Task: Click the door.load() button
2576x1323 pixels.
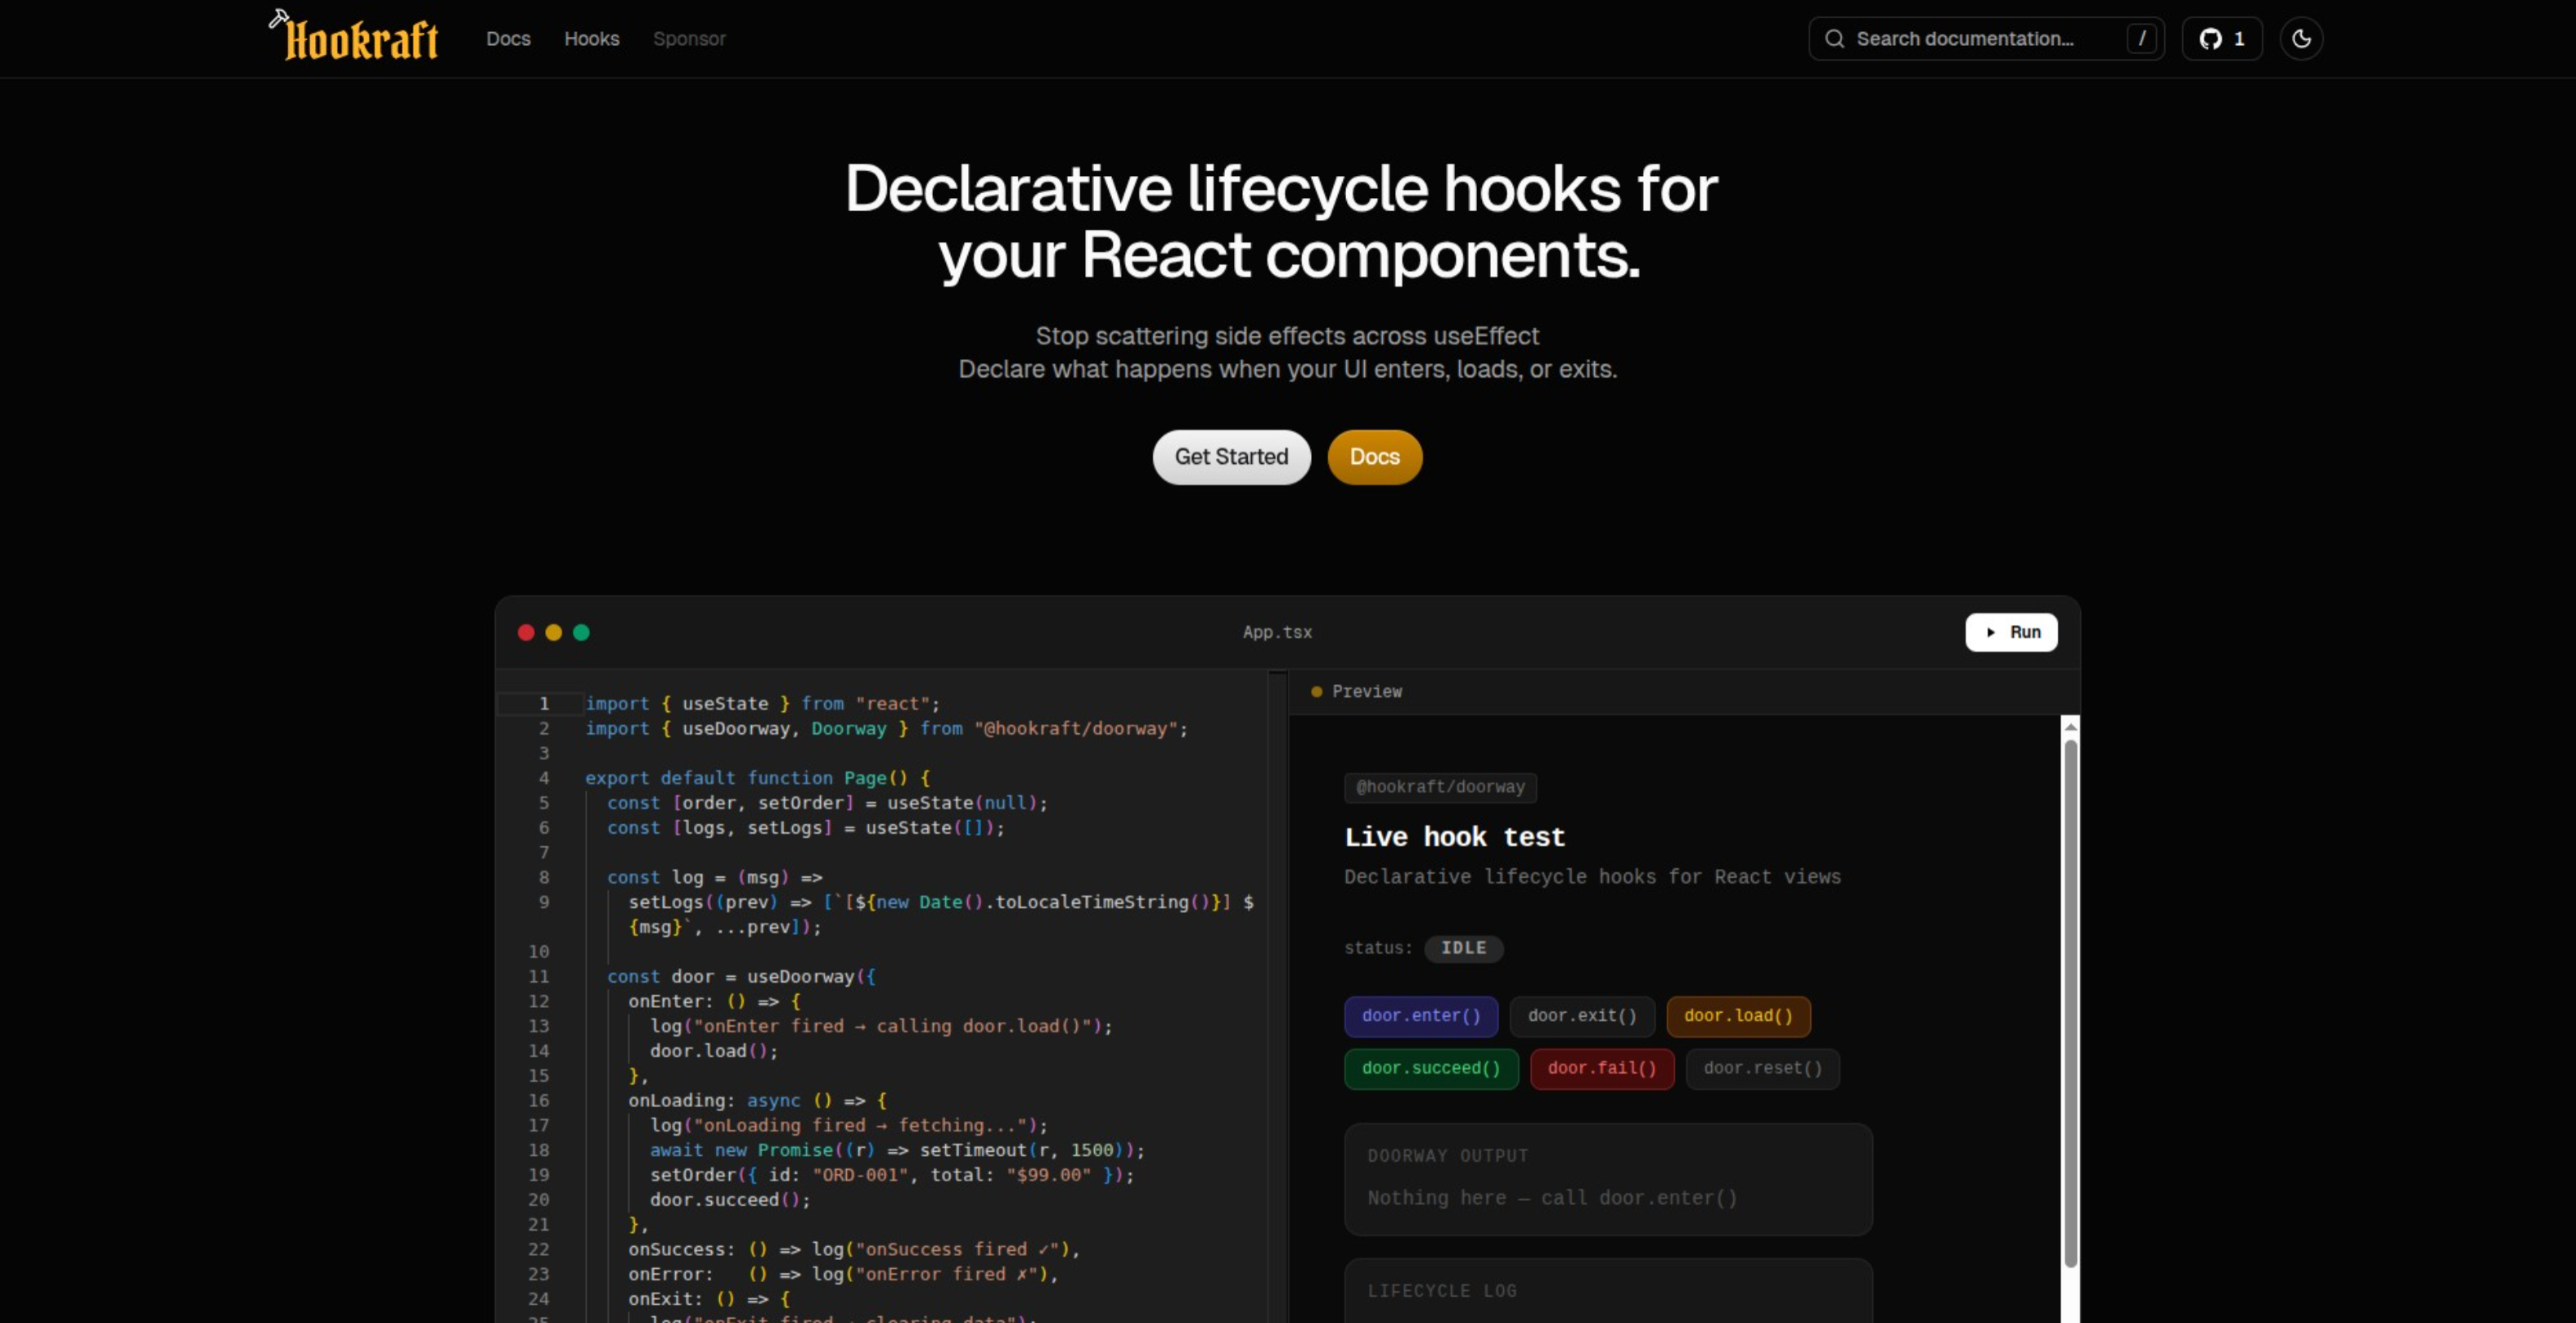Action: coord(1738,1016)
